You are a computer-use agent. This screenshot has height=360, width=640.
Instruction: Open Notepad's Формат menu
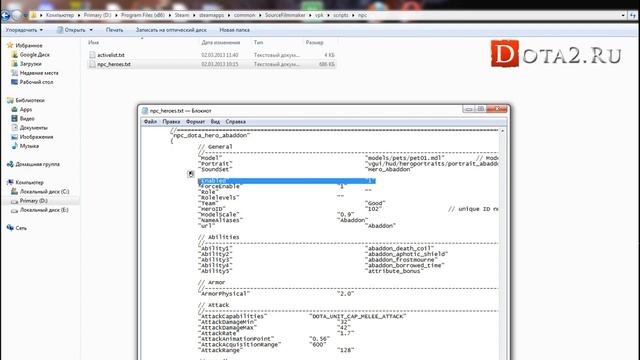196,122
